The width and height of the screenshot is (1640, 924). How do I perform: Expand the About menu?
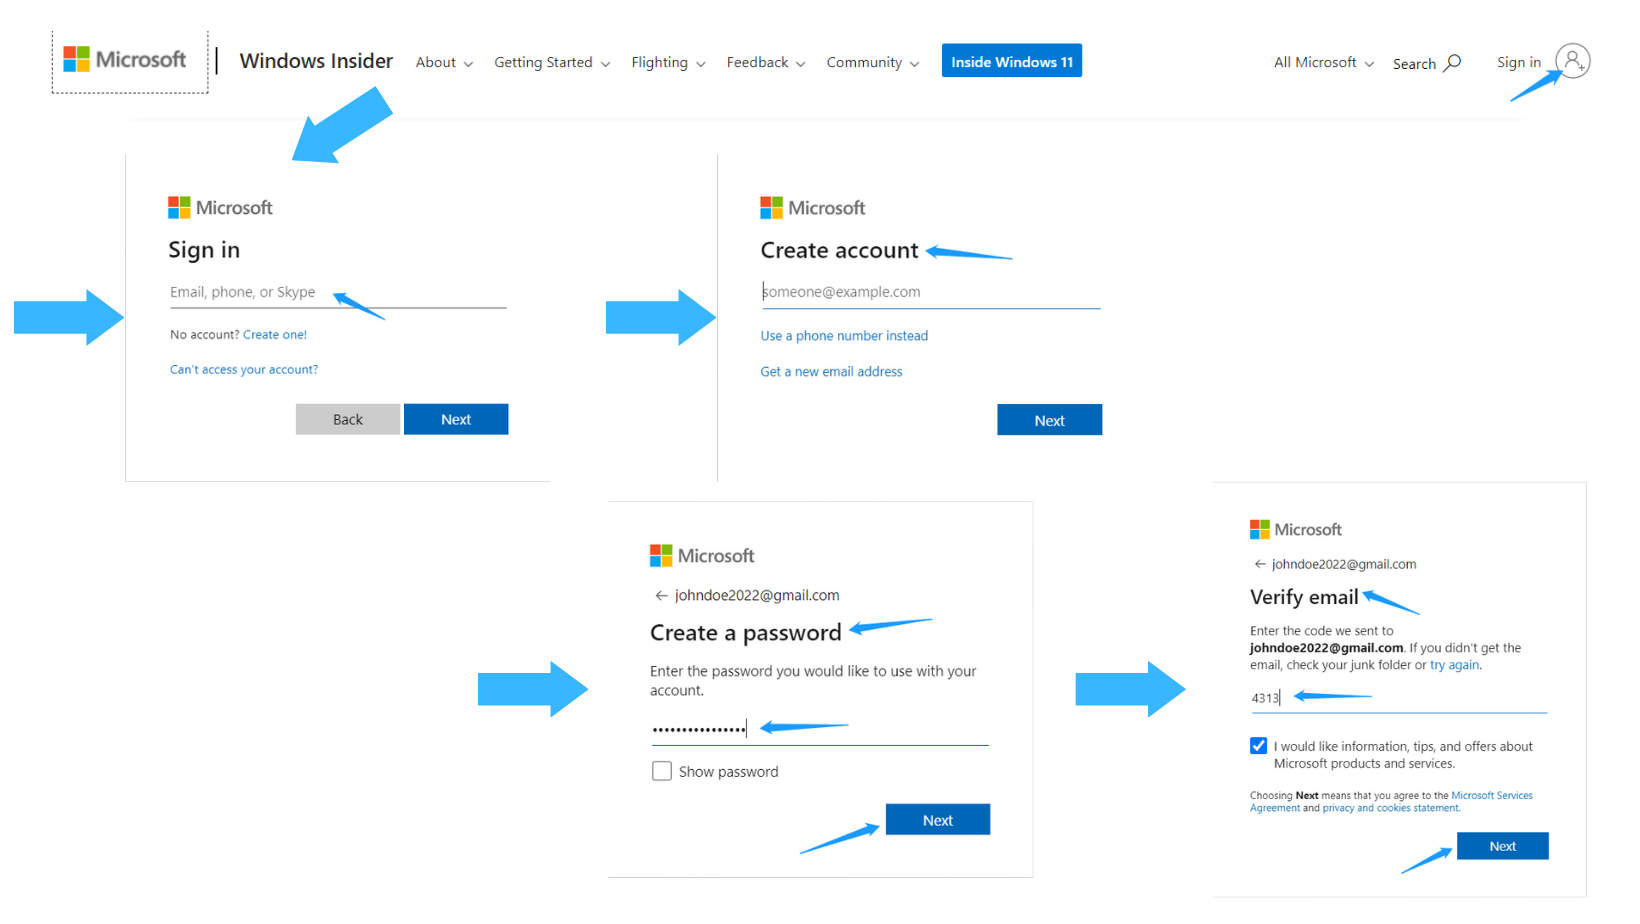click(x=444, y=62)
